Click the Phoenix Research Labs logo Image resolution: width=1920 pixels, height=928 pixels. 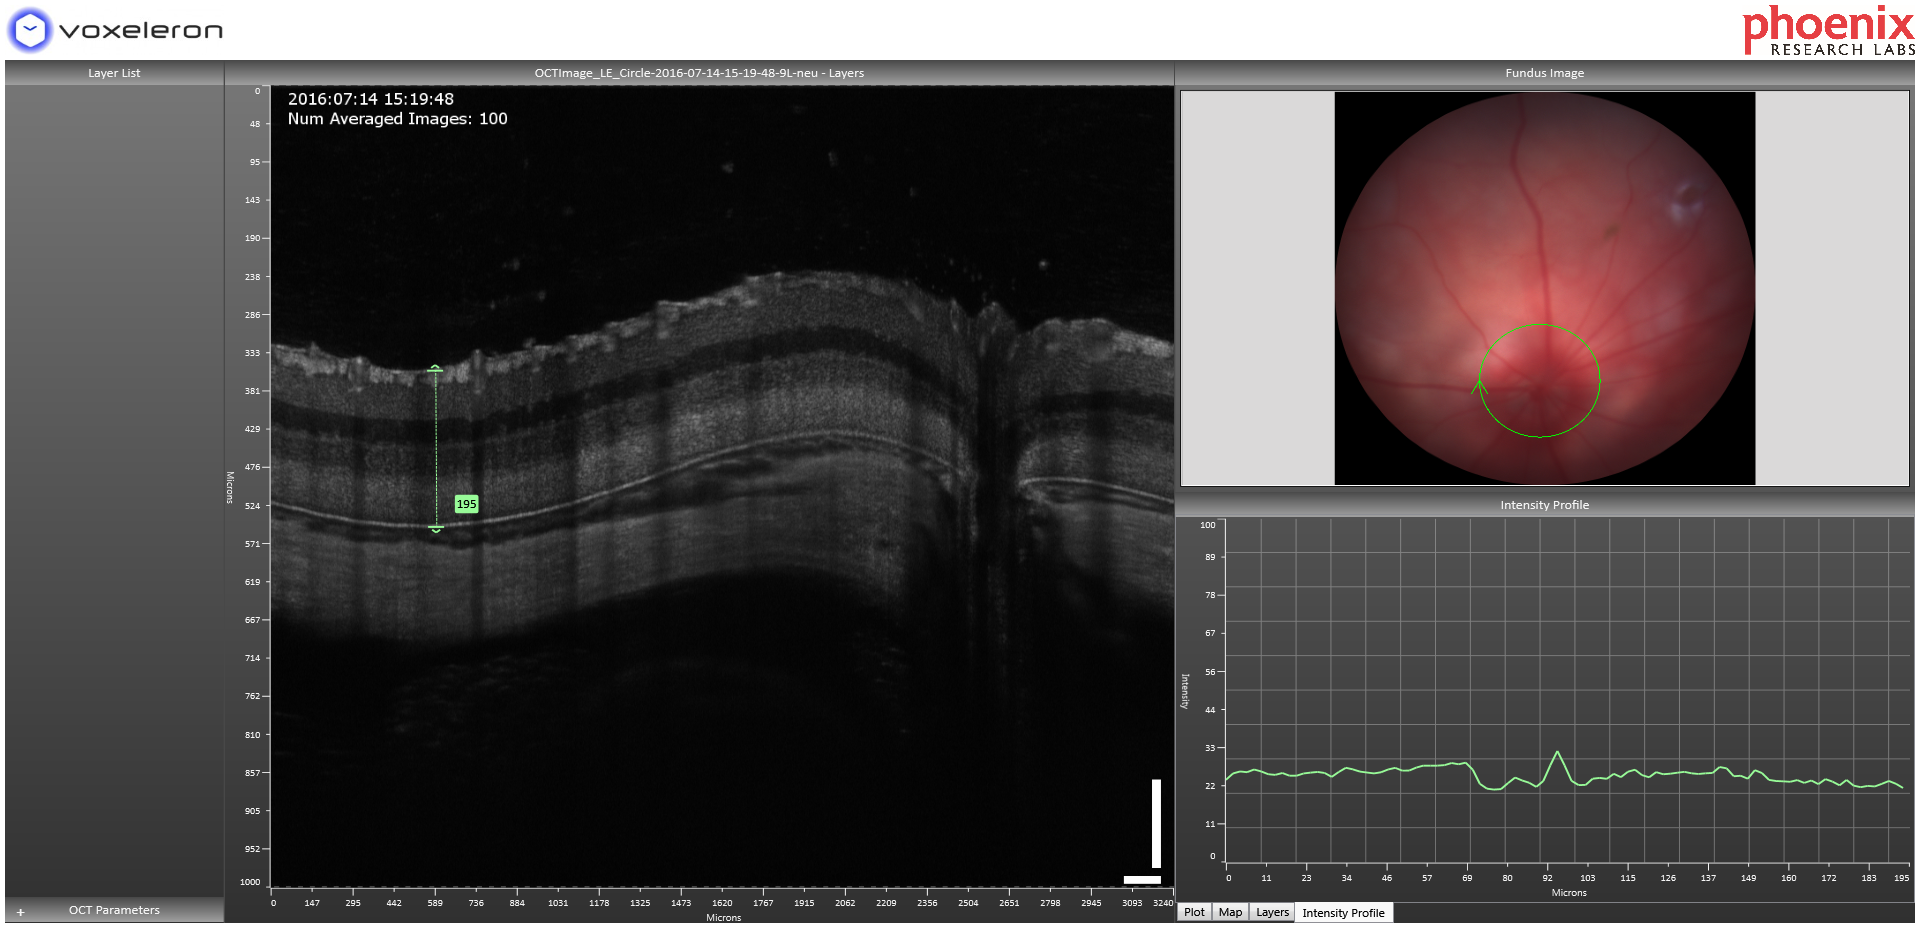pyautogui.click(x=1827, y=29)
